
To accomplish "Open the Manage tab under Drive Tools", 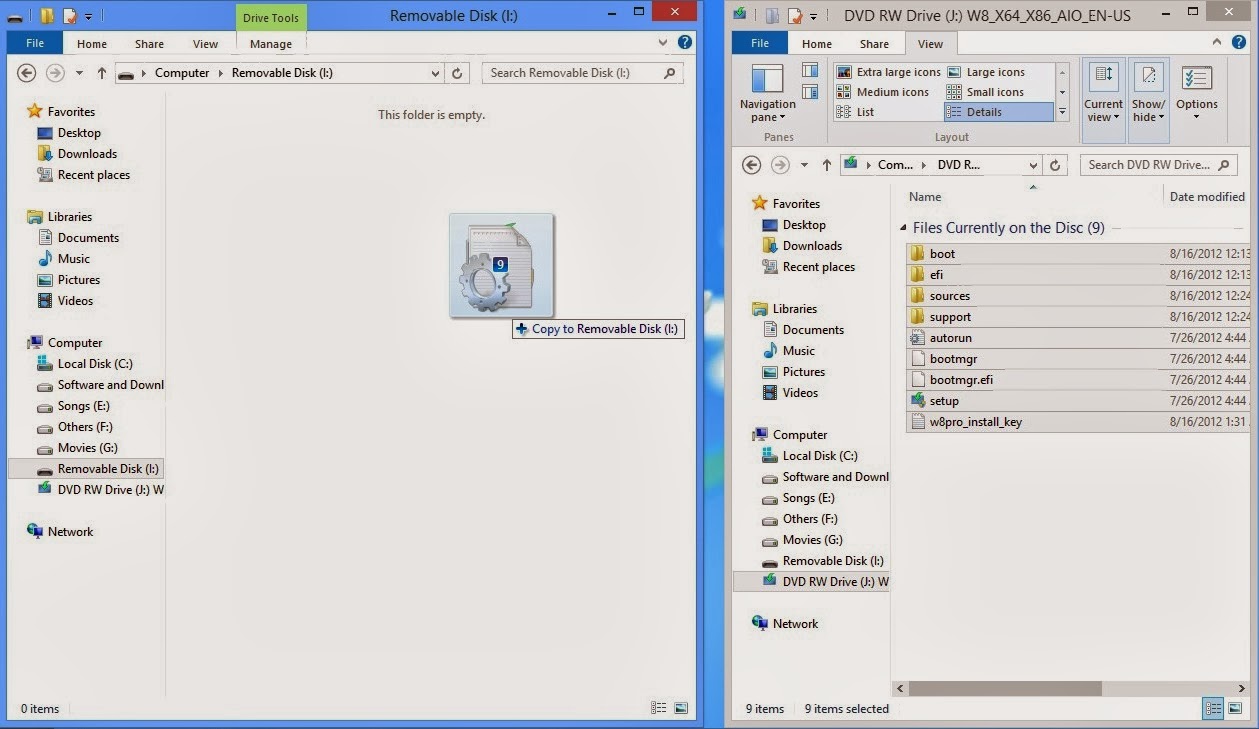I will [x=270, y=44].
